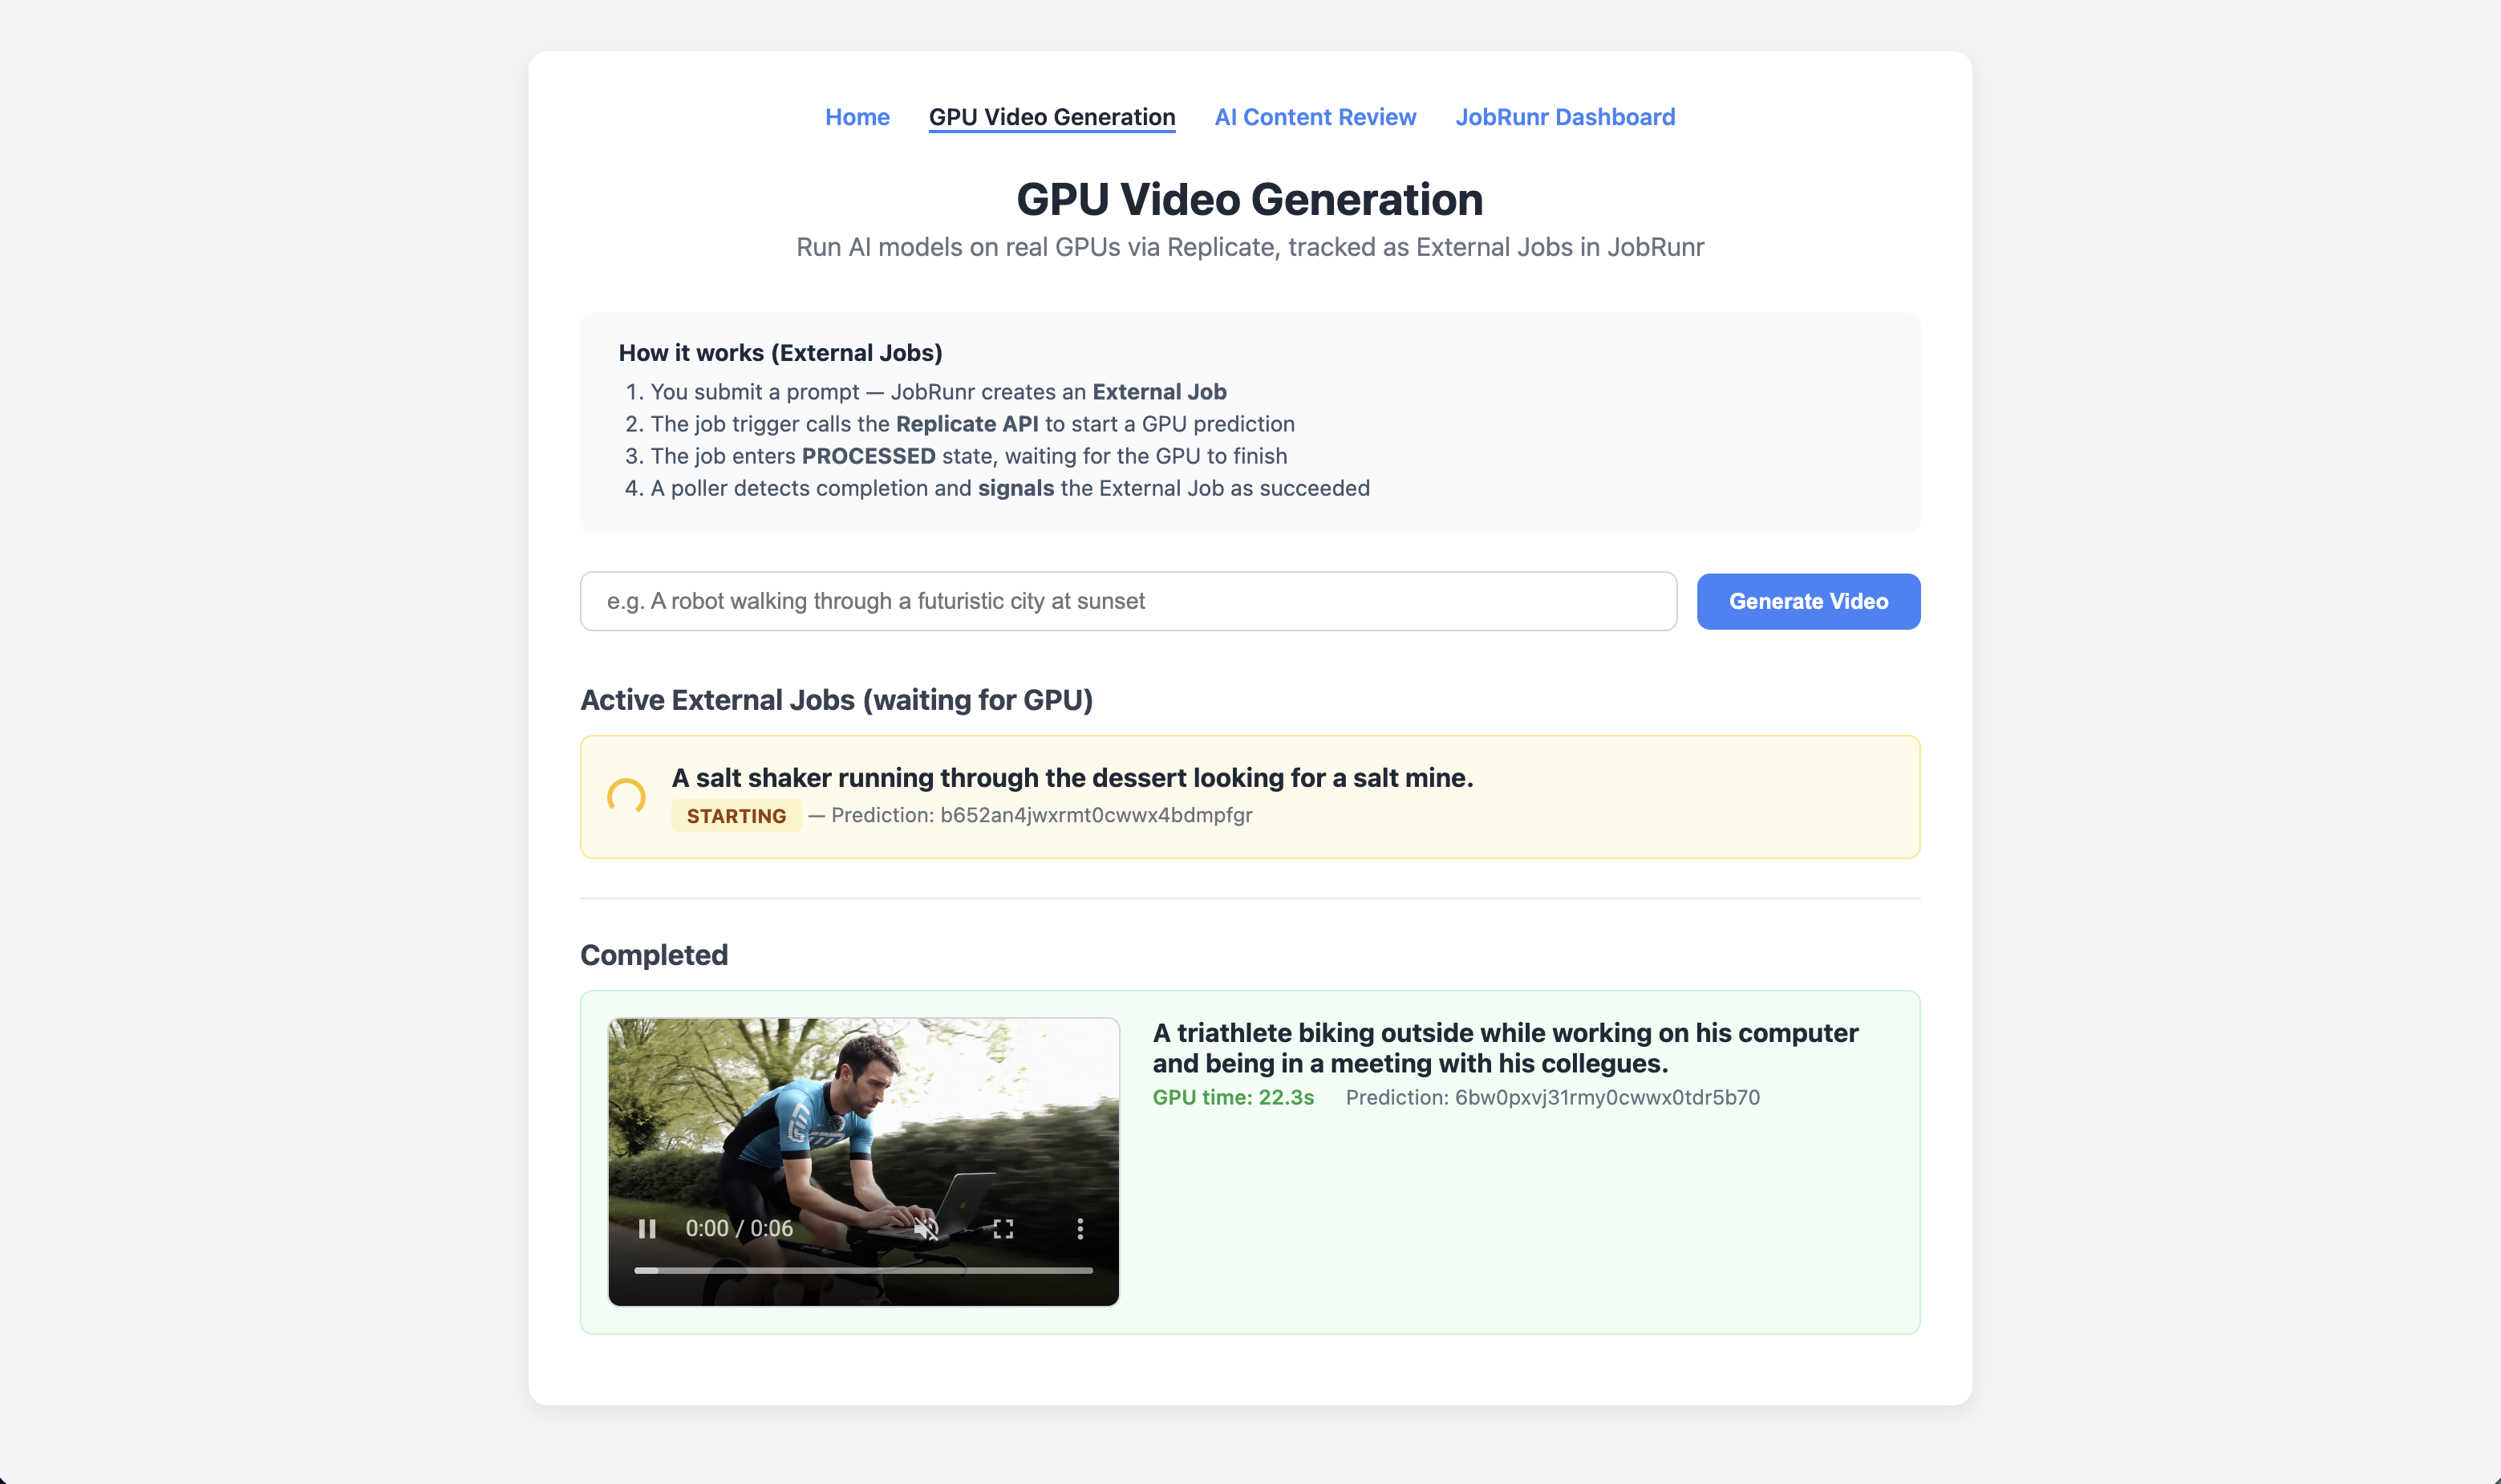Viewport: 2501px width, 1484px height.
Task: Open the JobRunr Dashboard link
Action: 1564,117
